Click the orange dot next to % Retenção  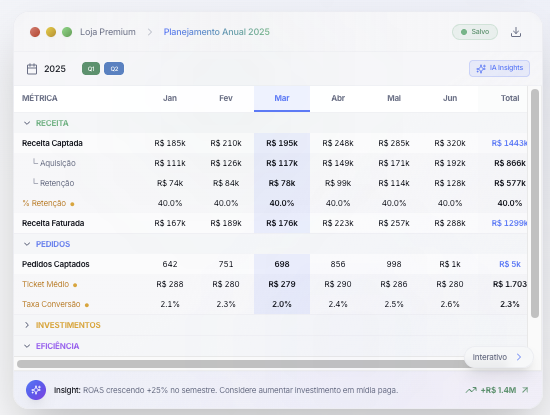point(72,204)
